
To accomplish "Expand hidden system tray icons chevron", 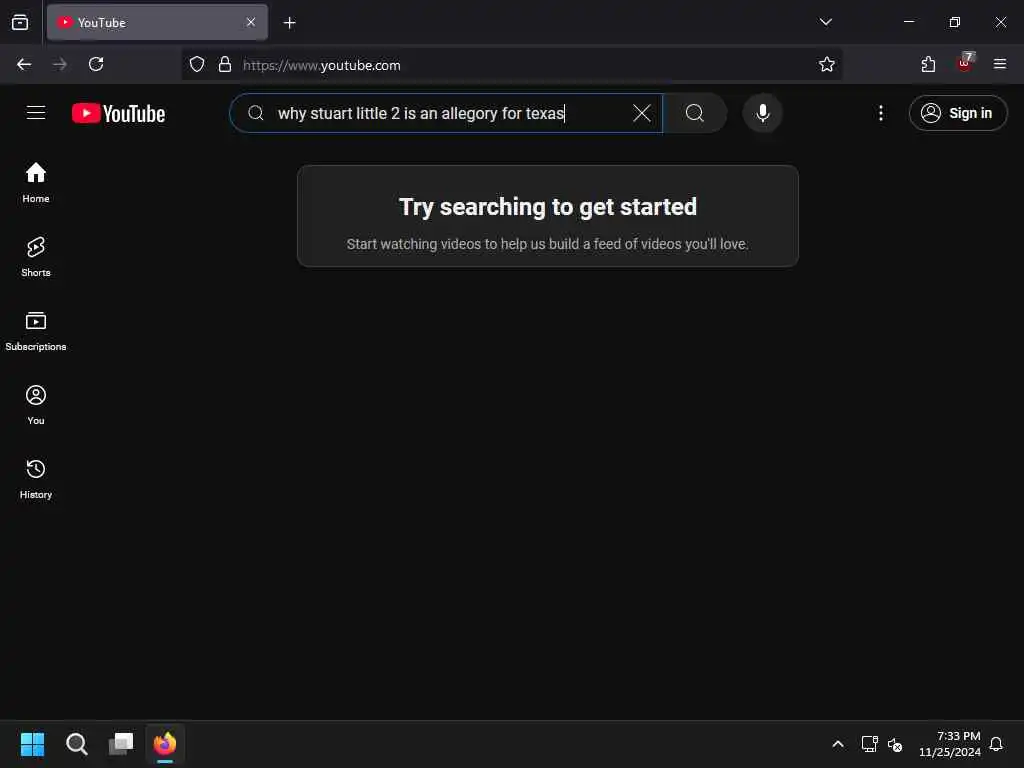I will tap(838, 744).
